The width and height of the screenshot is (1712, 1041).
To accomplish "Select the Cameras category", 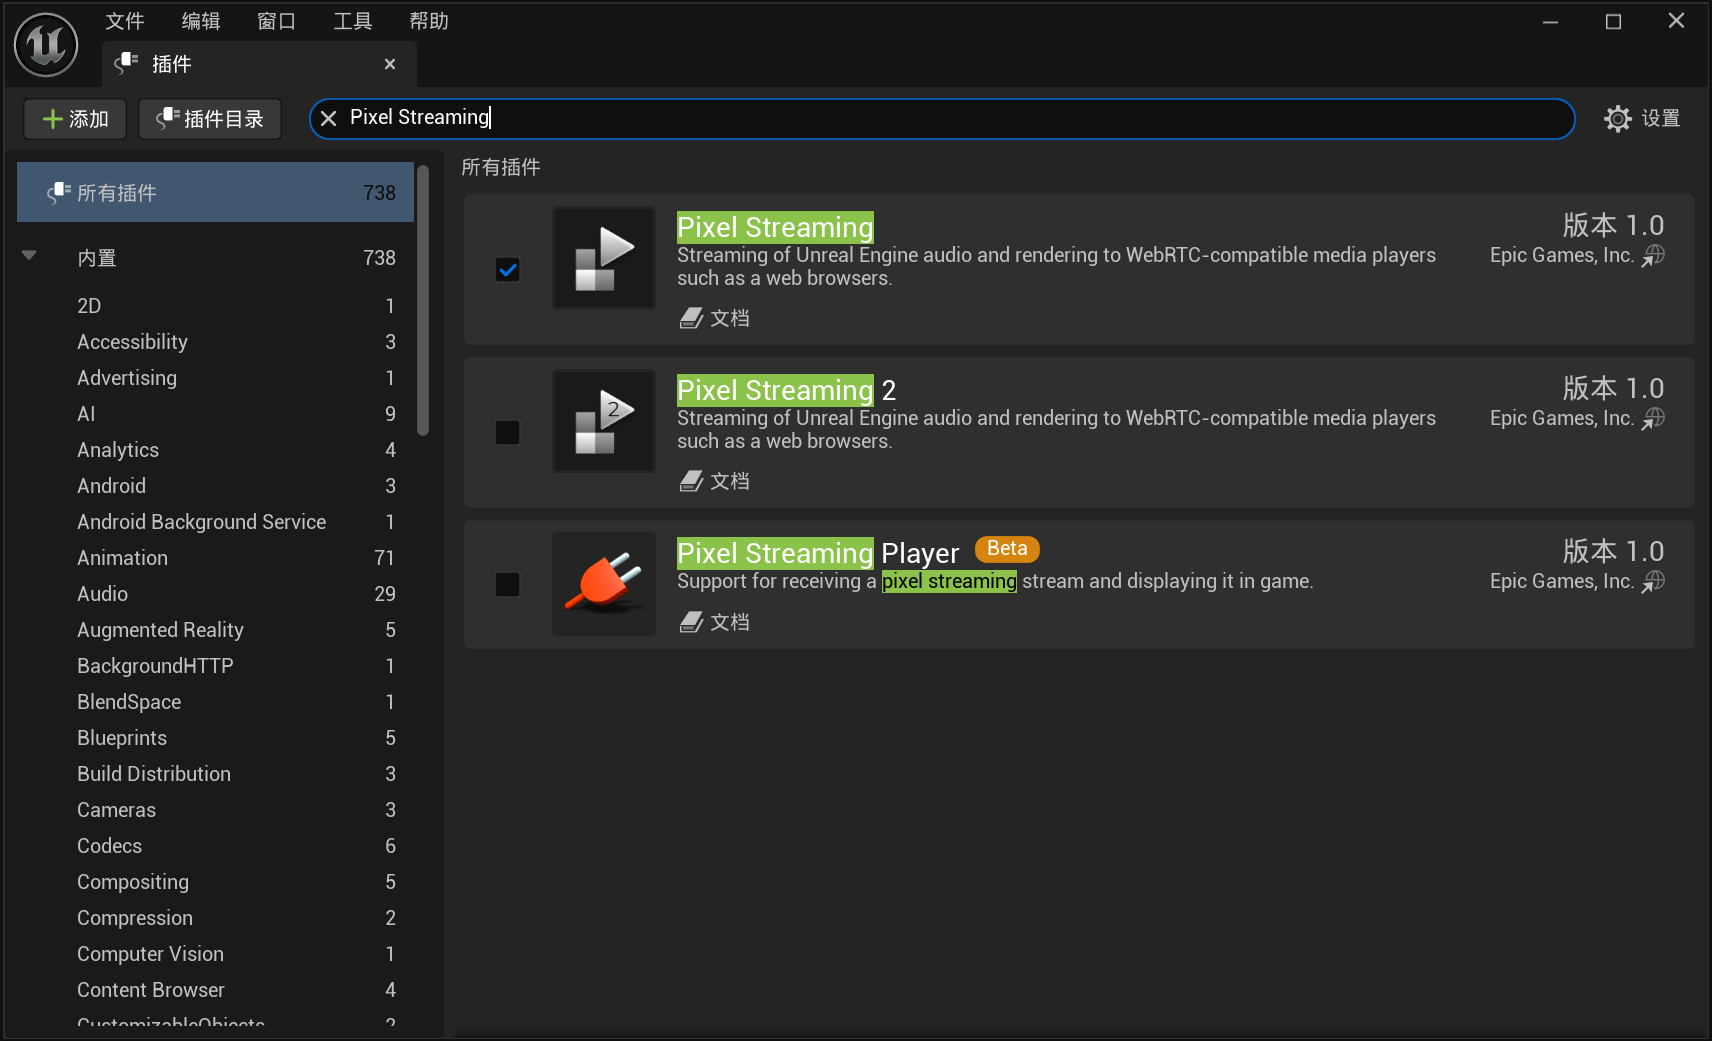I will coord(216,810).
